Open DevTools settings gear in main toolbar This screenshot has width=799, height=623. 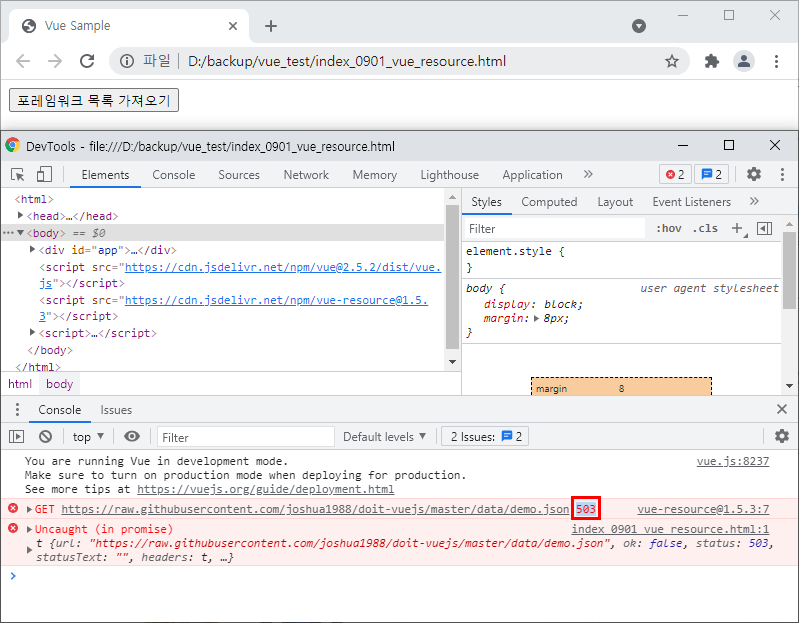pyautogui.click(x=754, y=174)
